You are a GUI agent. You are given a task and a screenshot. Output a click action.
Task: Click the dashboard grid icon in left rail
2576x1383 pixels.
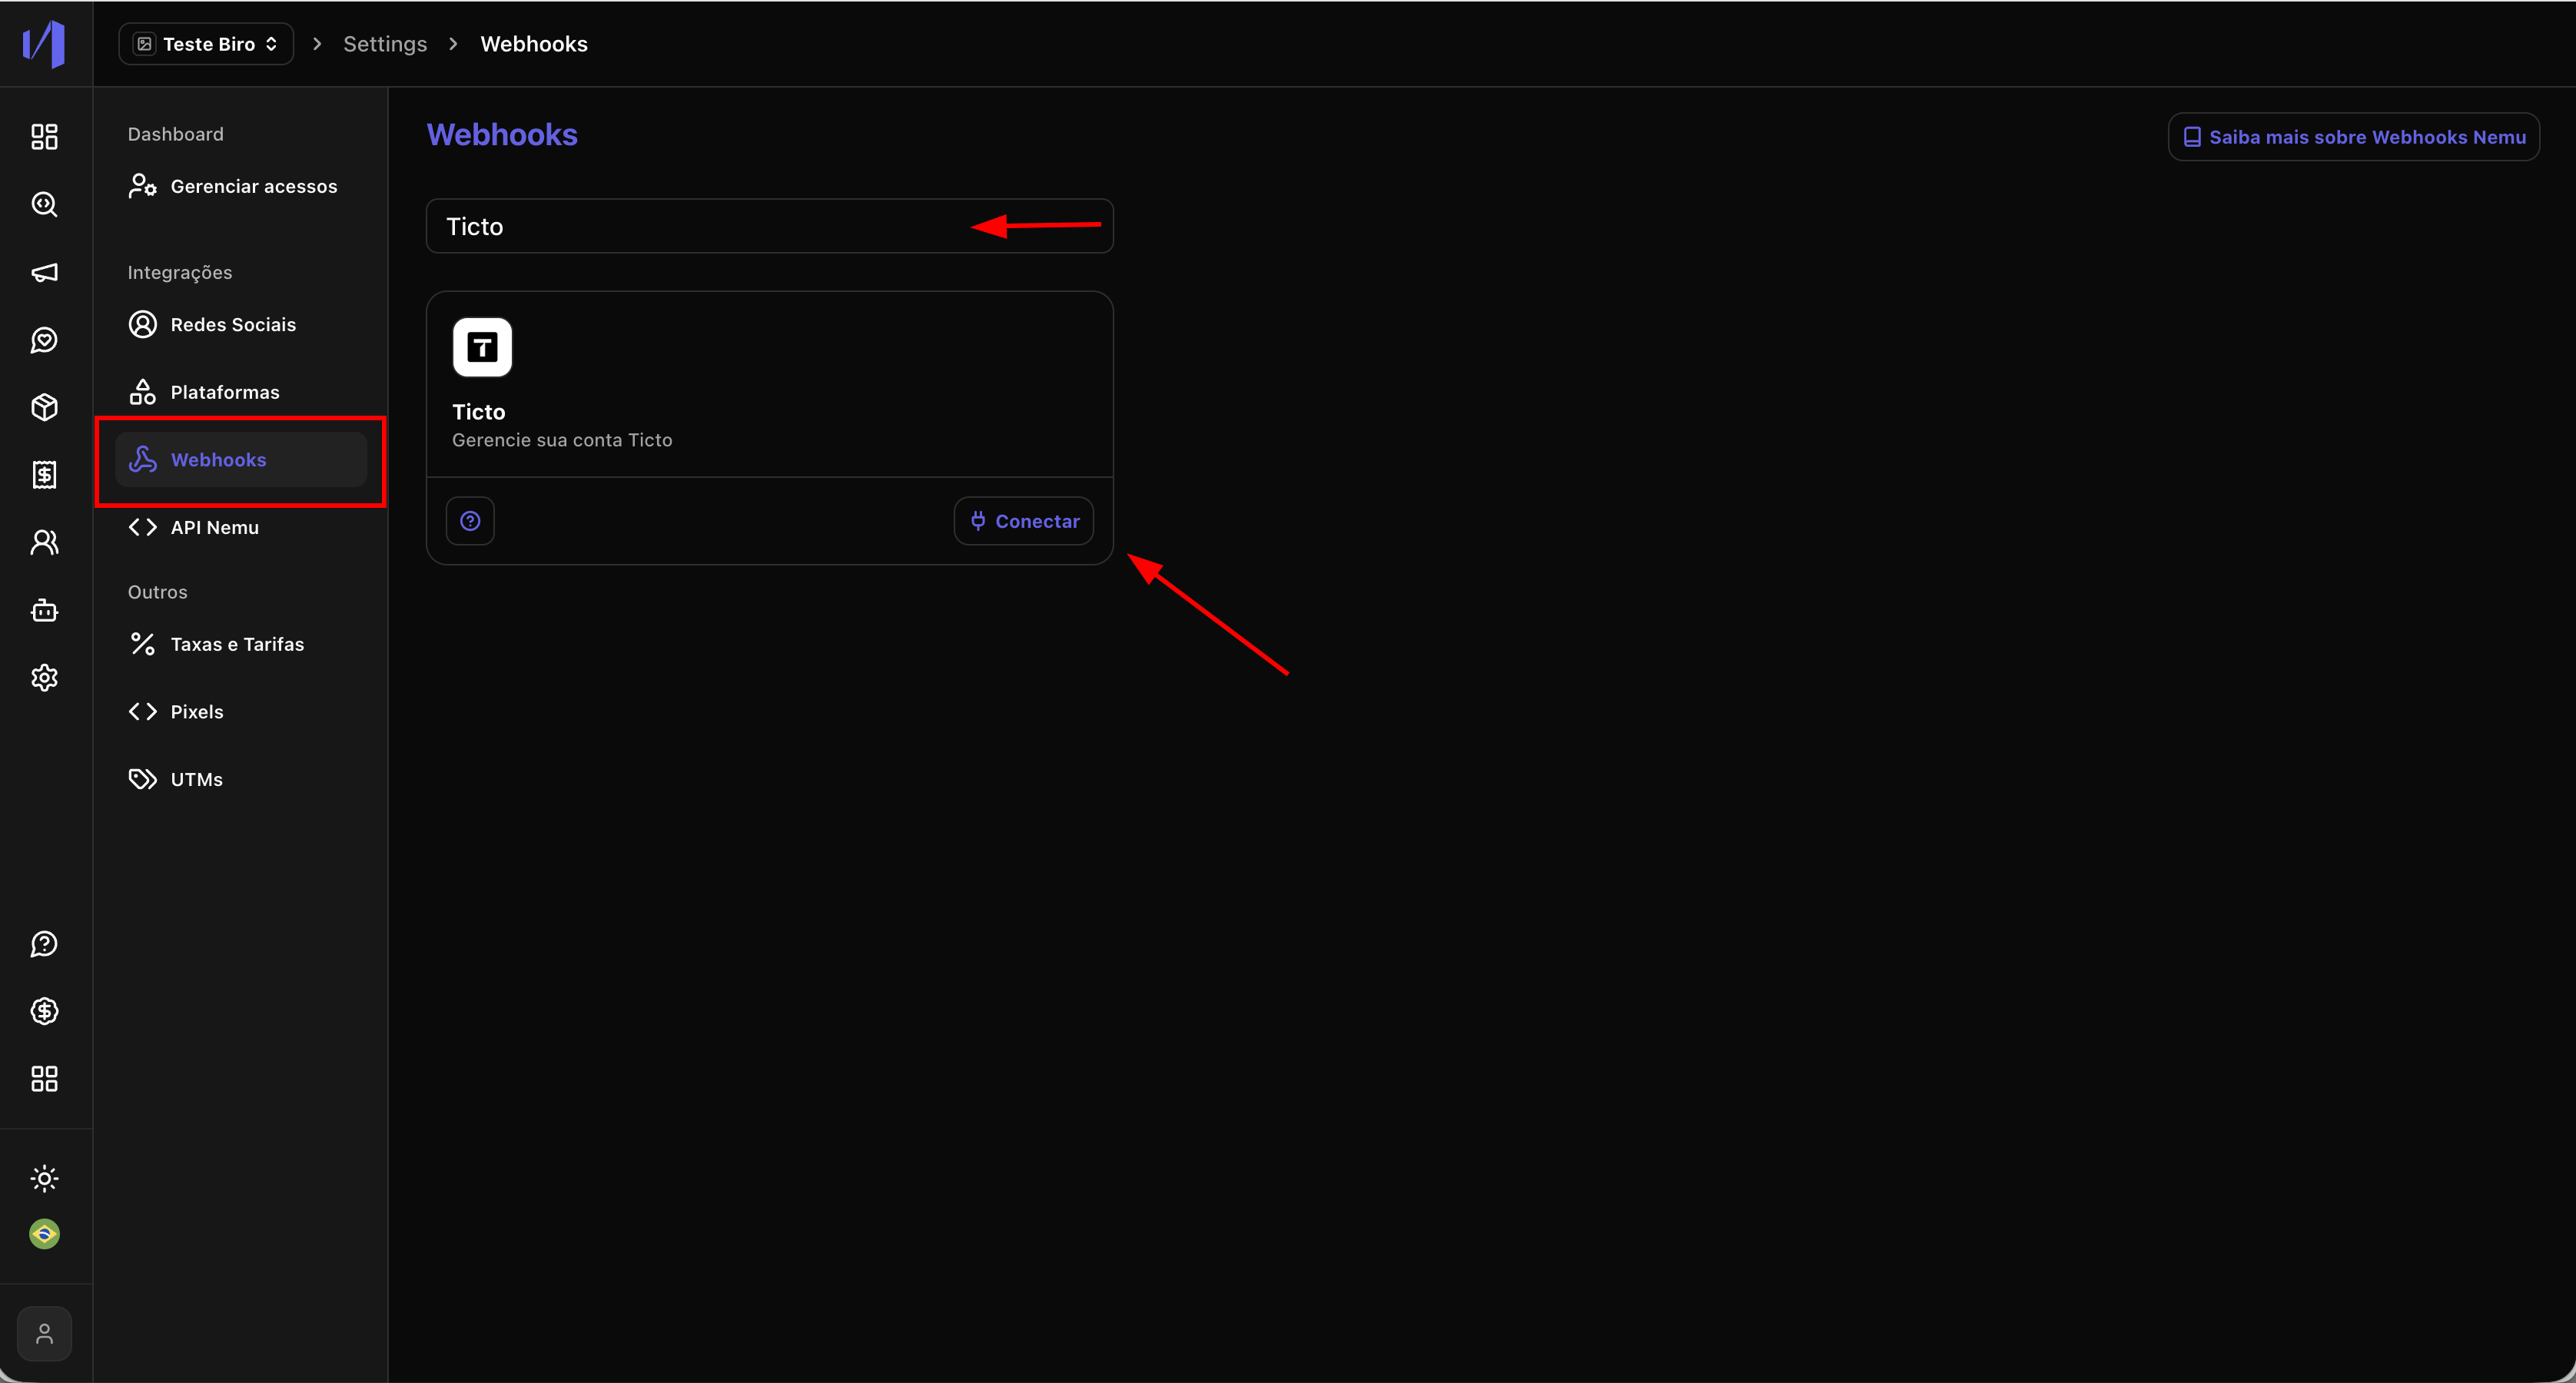[x=44, y=137]
